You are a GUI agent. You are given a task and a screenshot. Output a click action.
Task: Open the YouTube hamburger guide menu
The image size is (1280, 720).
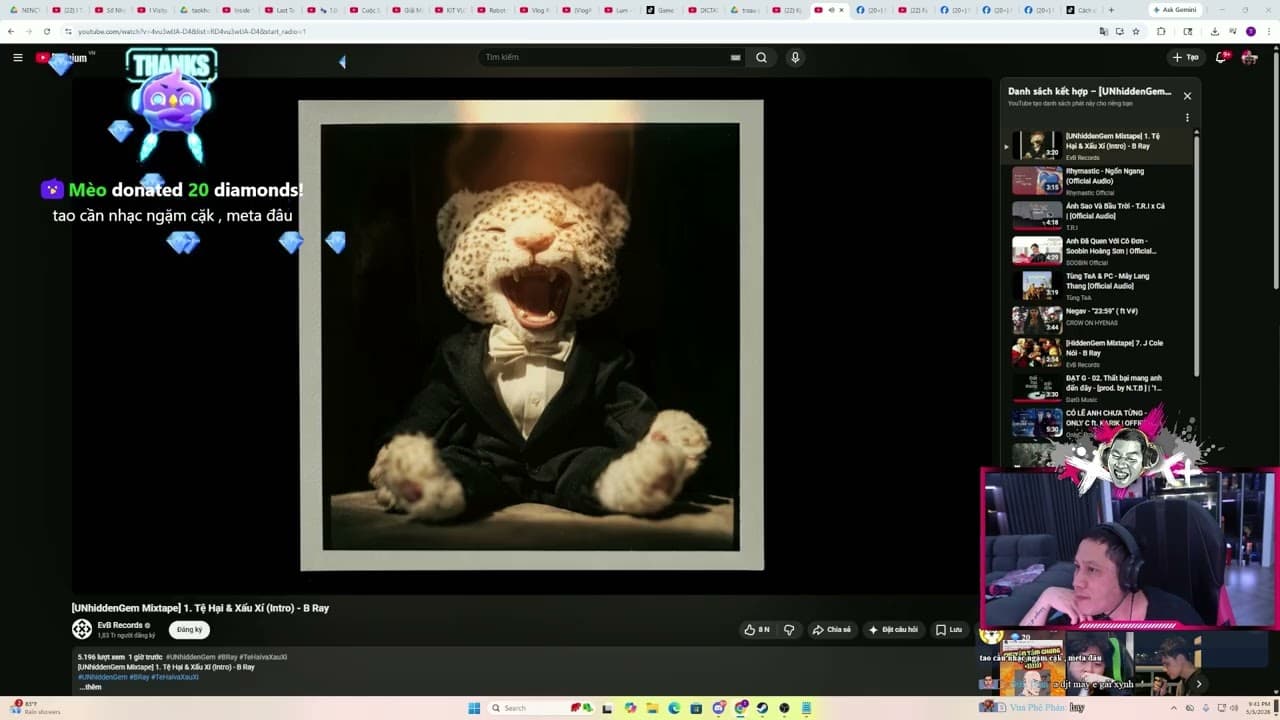(x=17, y=57)
